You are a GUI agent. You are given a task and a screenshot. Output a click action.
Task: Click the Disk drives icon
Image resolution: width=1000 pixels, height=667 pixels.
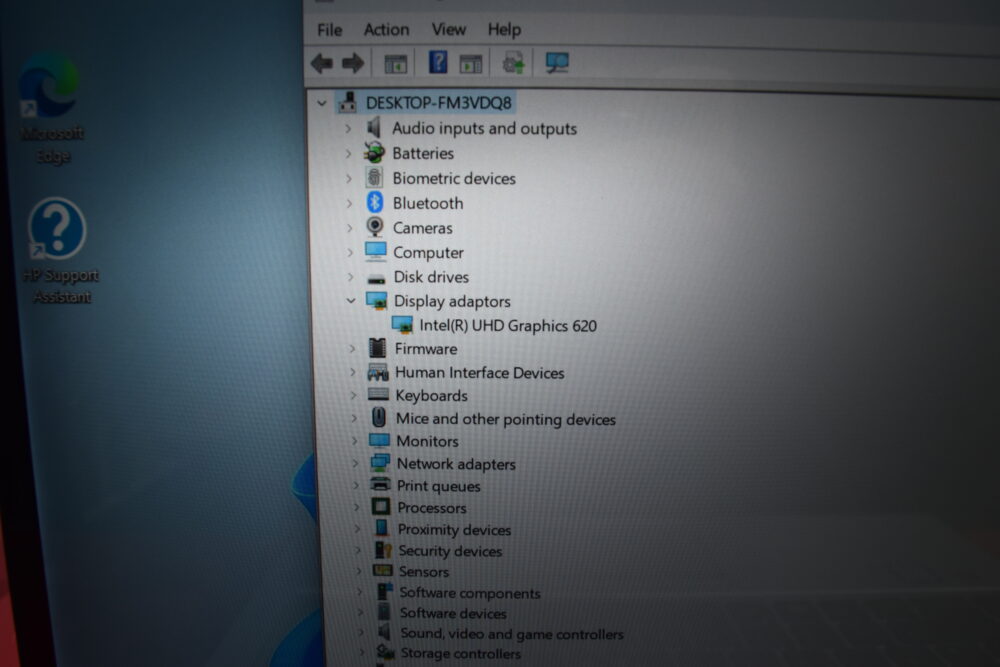[x=376, y=279]
